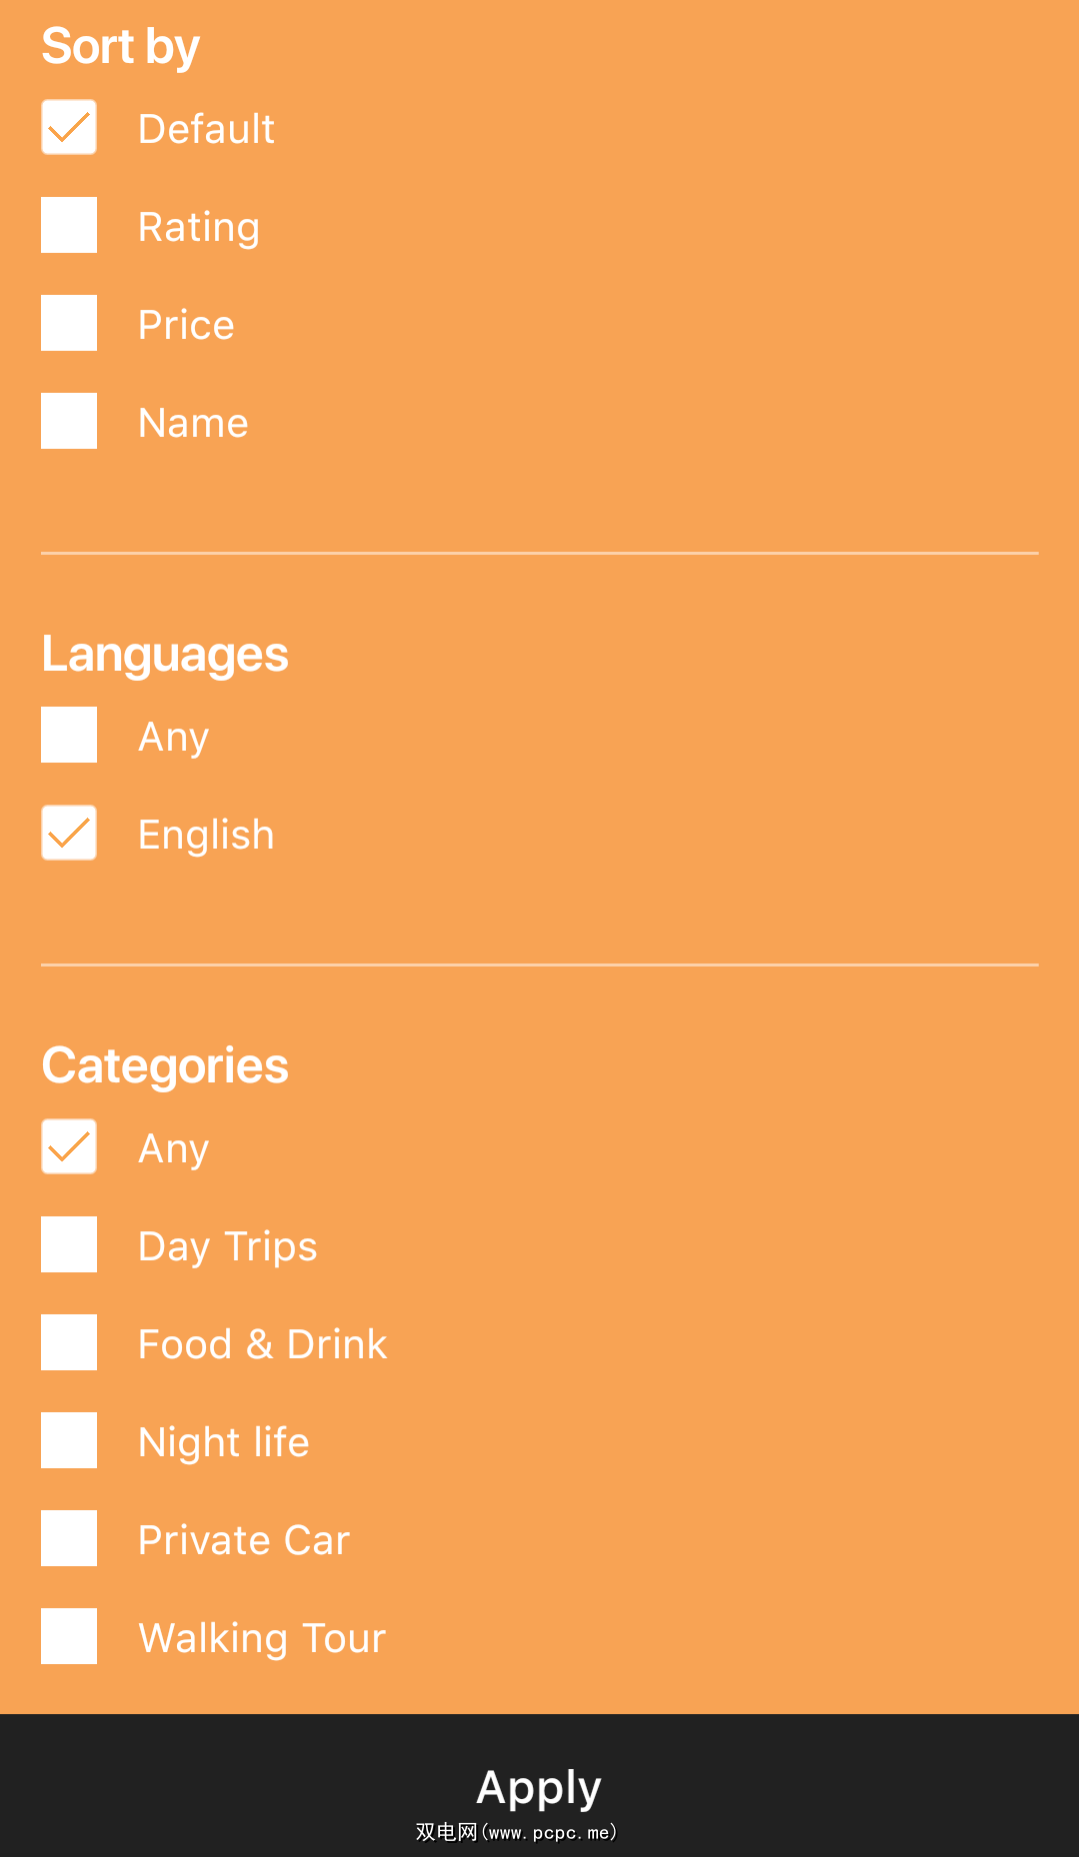Select the Private Car checkbox
Viewport: 1079px width, 1857px height.
click(x=69, y=1539)
